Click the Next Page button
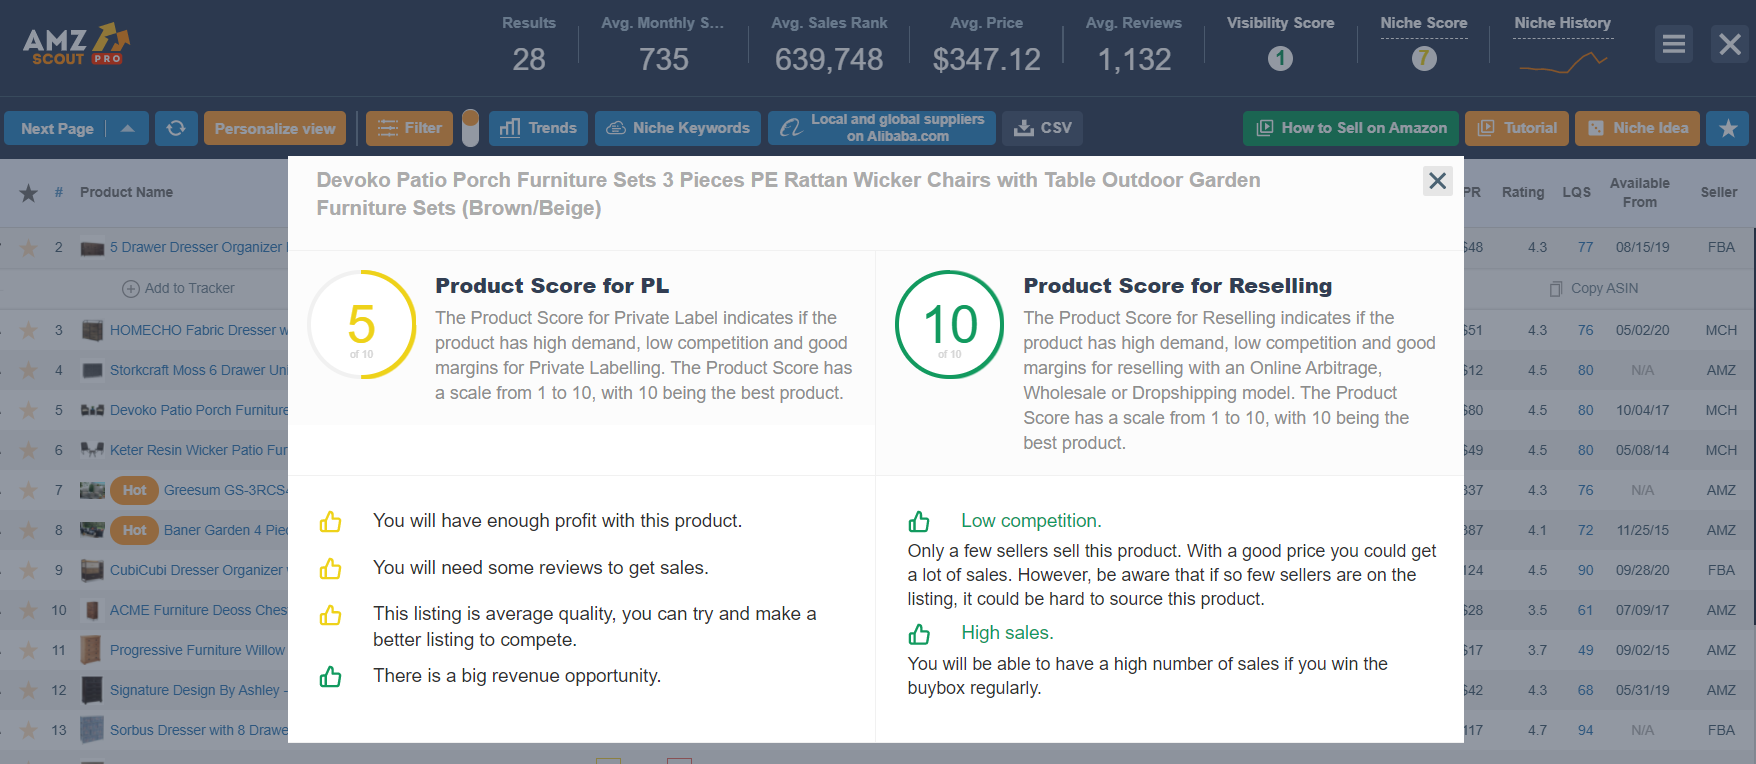1756x764 pixels. point(57,128)
